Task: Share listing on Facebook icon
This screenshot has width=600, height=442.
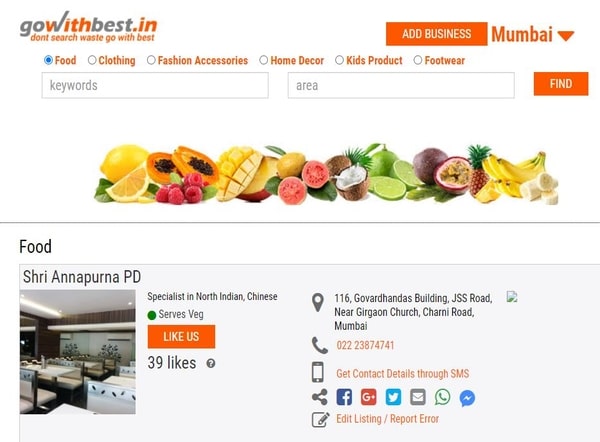Action: pyautogui.click(x=344, y=397)
